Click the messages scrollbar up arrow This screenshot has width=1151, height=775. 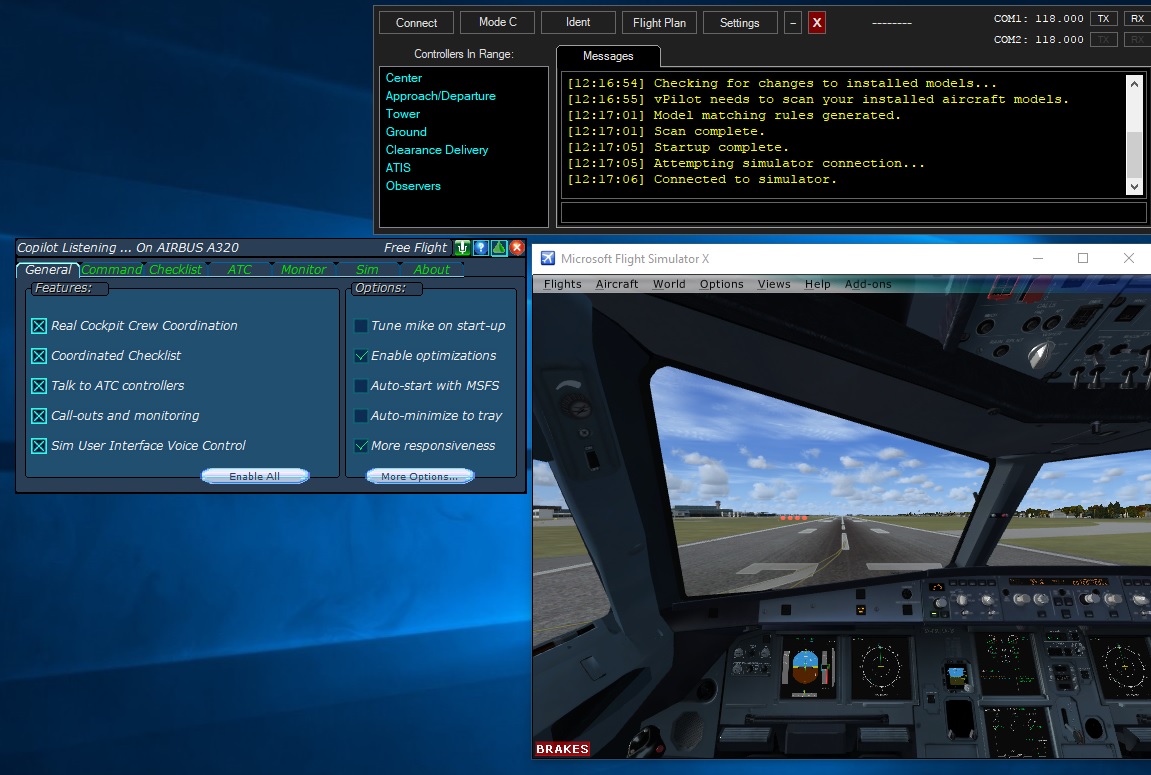(x=1134, y=83)
